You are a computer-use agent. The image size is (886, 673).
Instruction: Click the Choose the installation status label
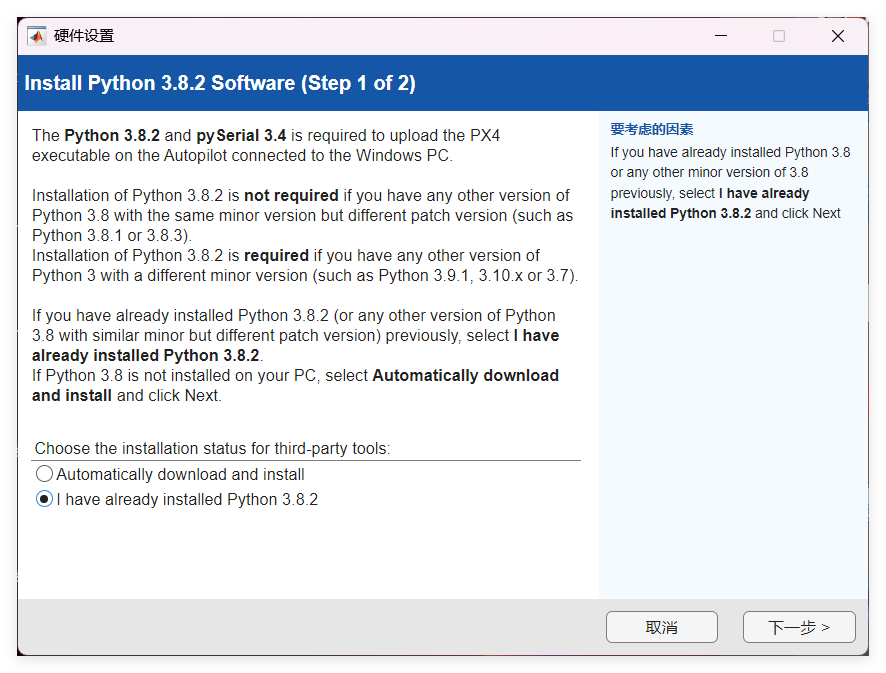pyautogui.click(x=212, y=449)
